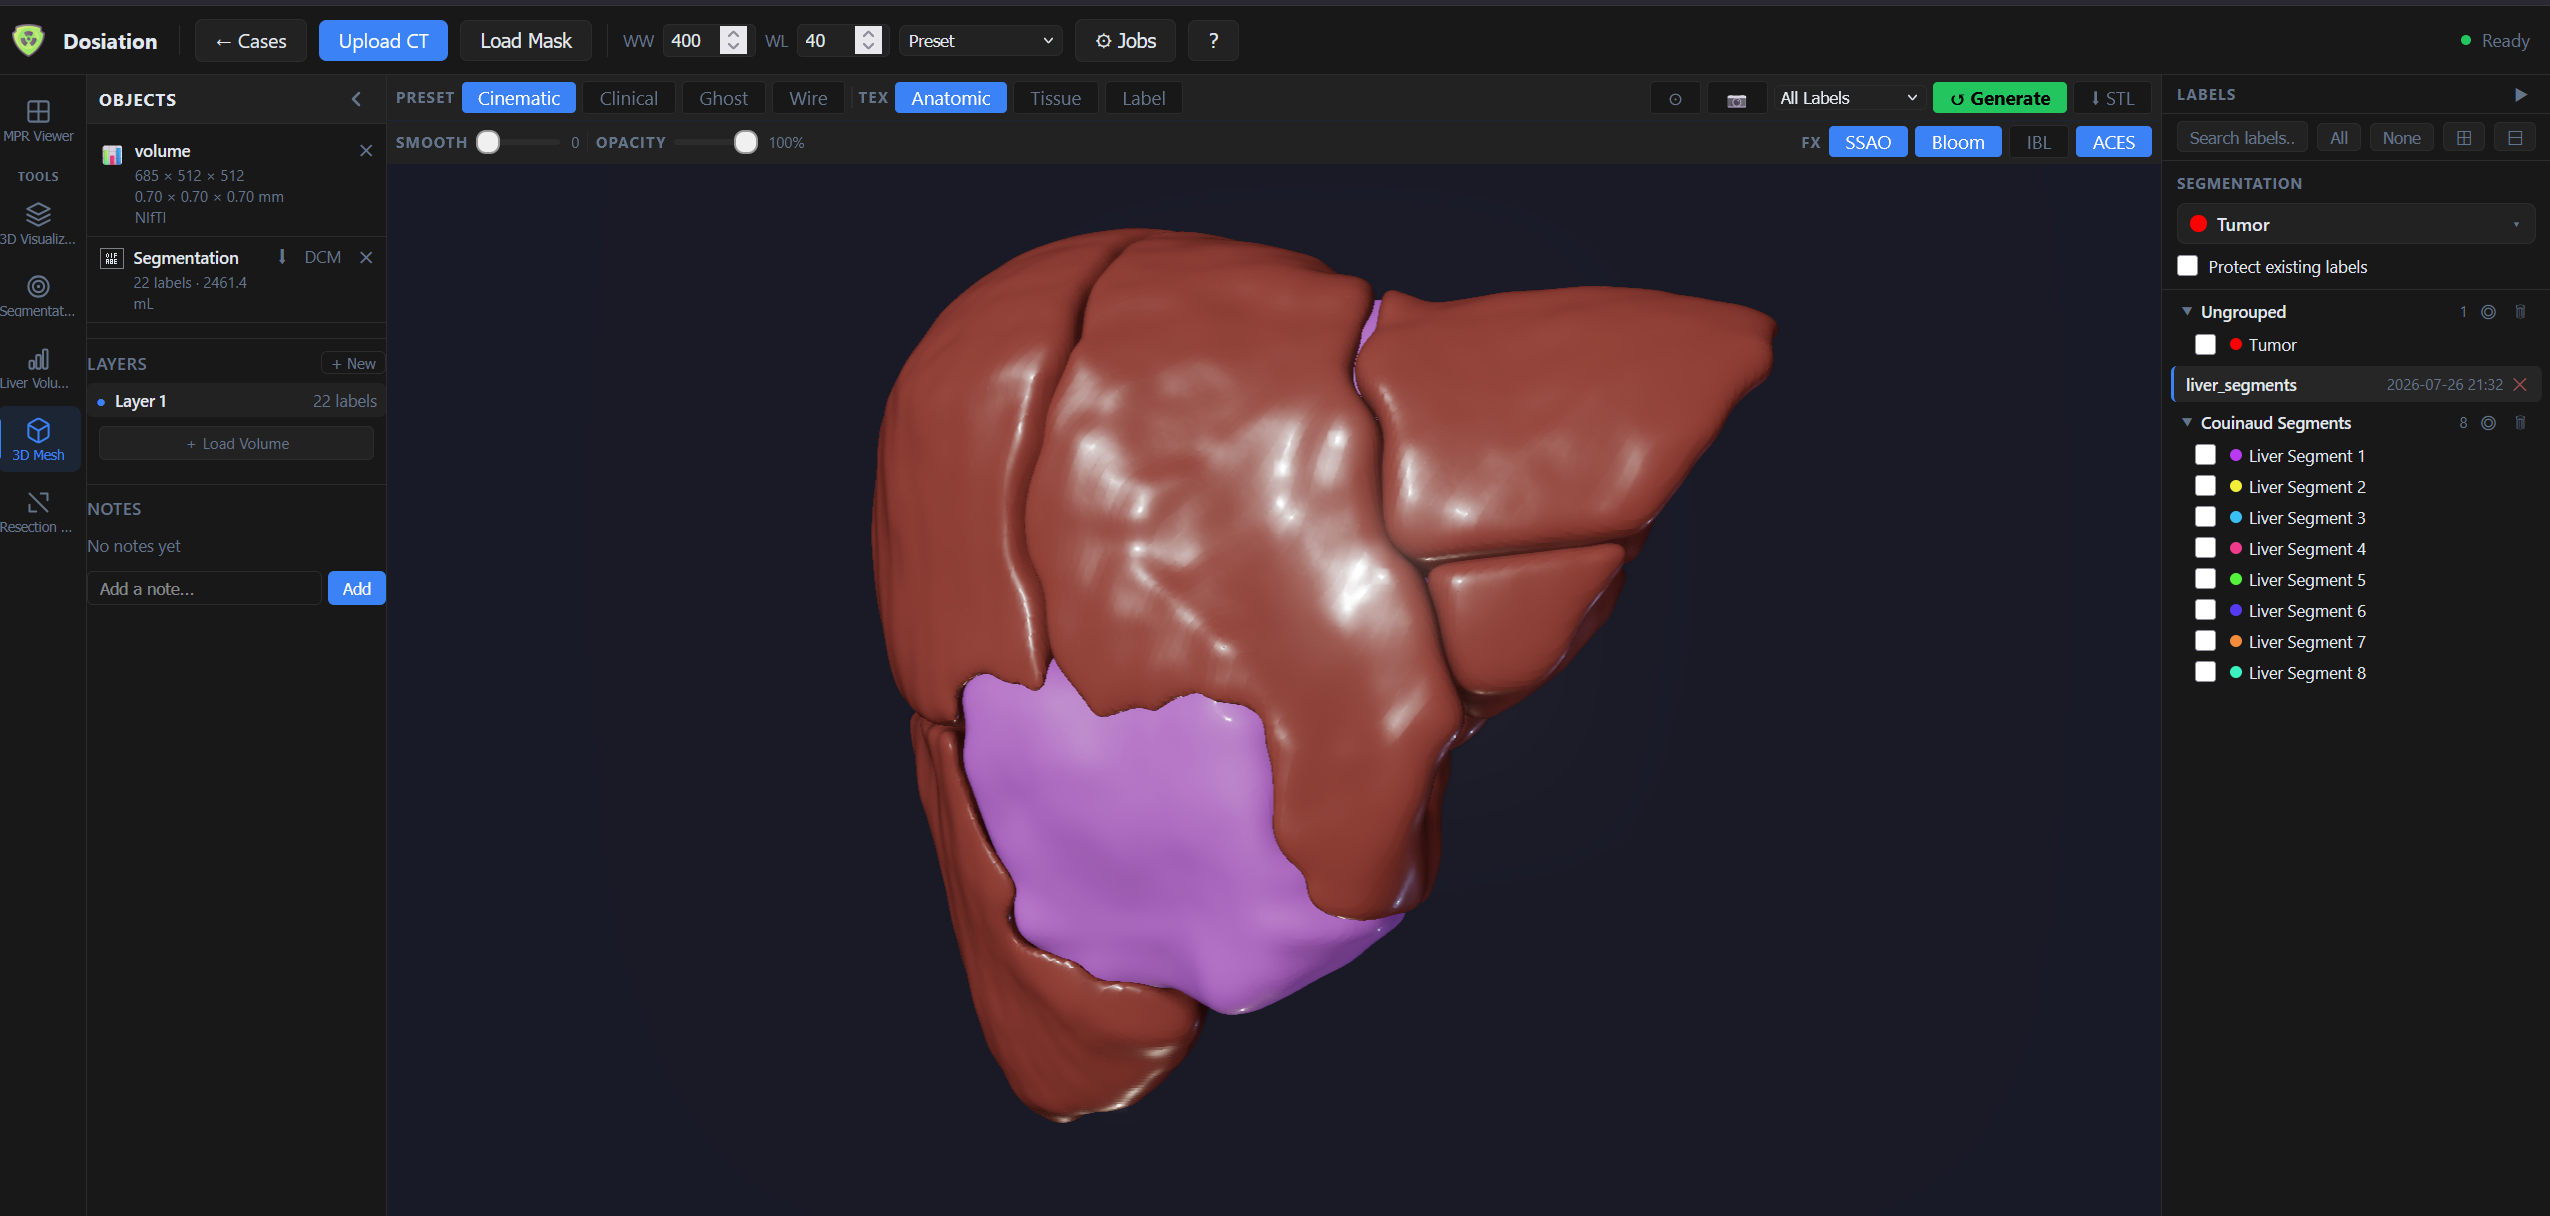Remove the Segmentation object
The width and height of the screenshot is (2550, 1216).
[366, 257]
